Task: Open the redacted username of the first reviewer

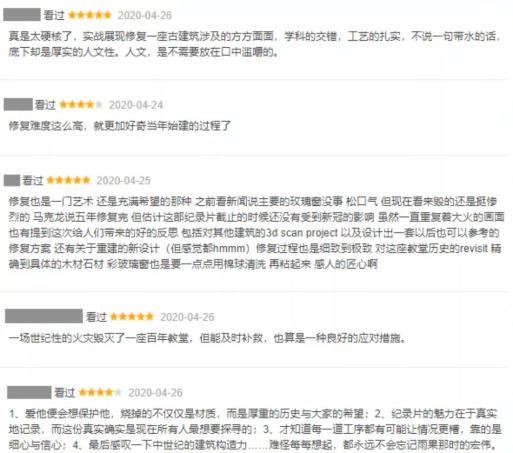Action: [x=22, y=15]
